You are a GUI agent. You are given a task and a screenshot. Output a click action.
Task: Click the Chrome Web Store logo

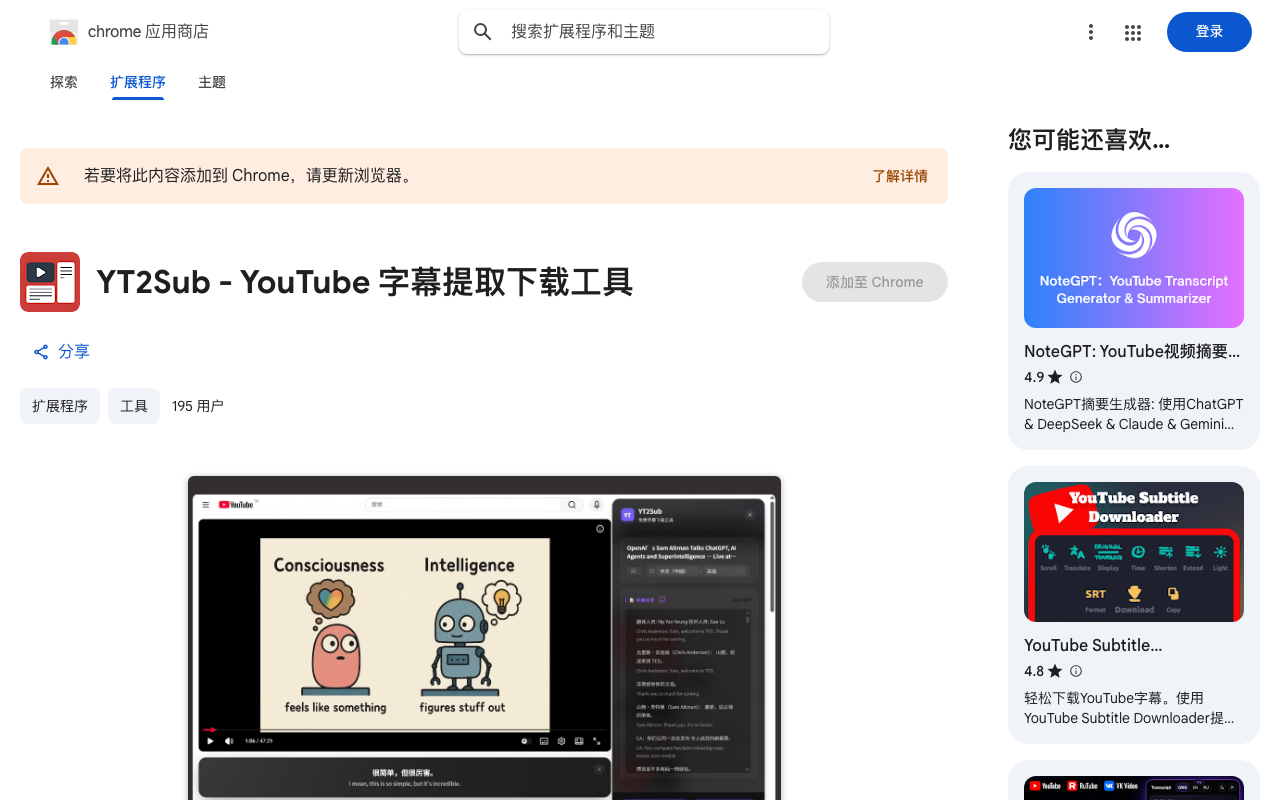(64, 32)
